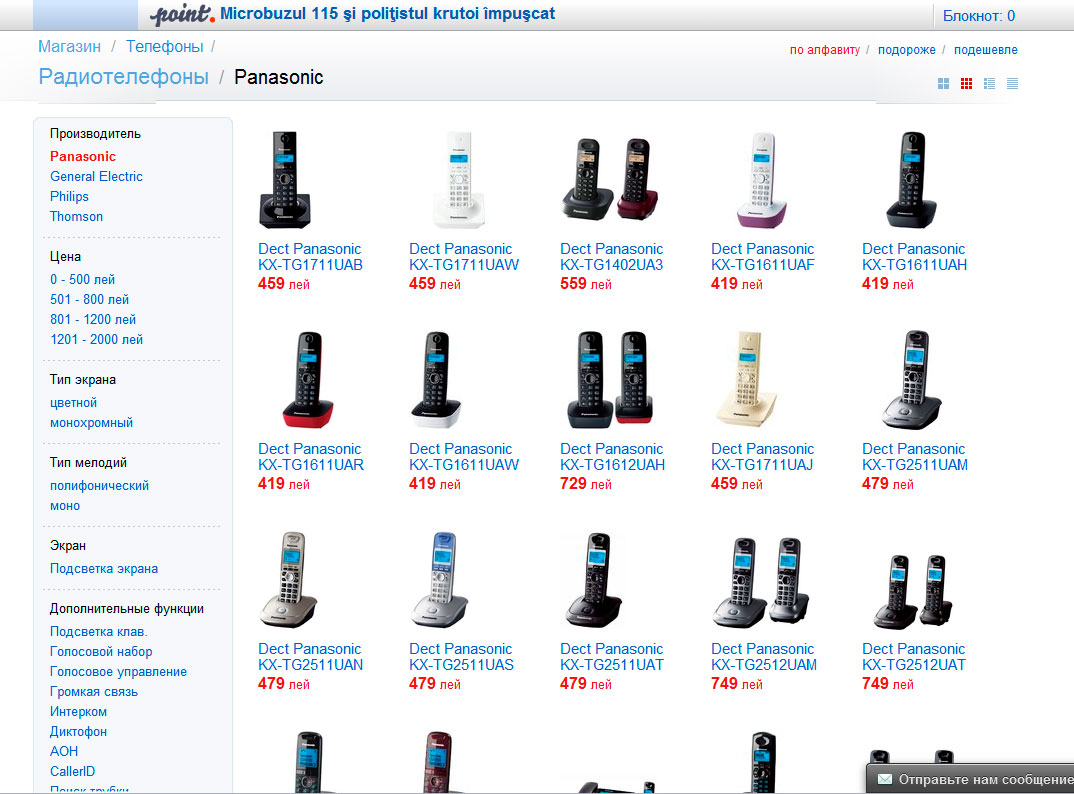Filter price range 501 - 800 лей
Viewport: 1074px width, 794px height.
pyautogui.click(x=89, y=299)
